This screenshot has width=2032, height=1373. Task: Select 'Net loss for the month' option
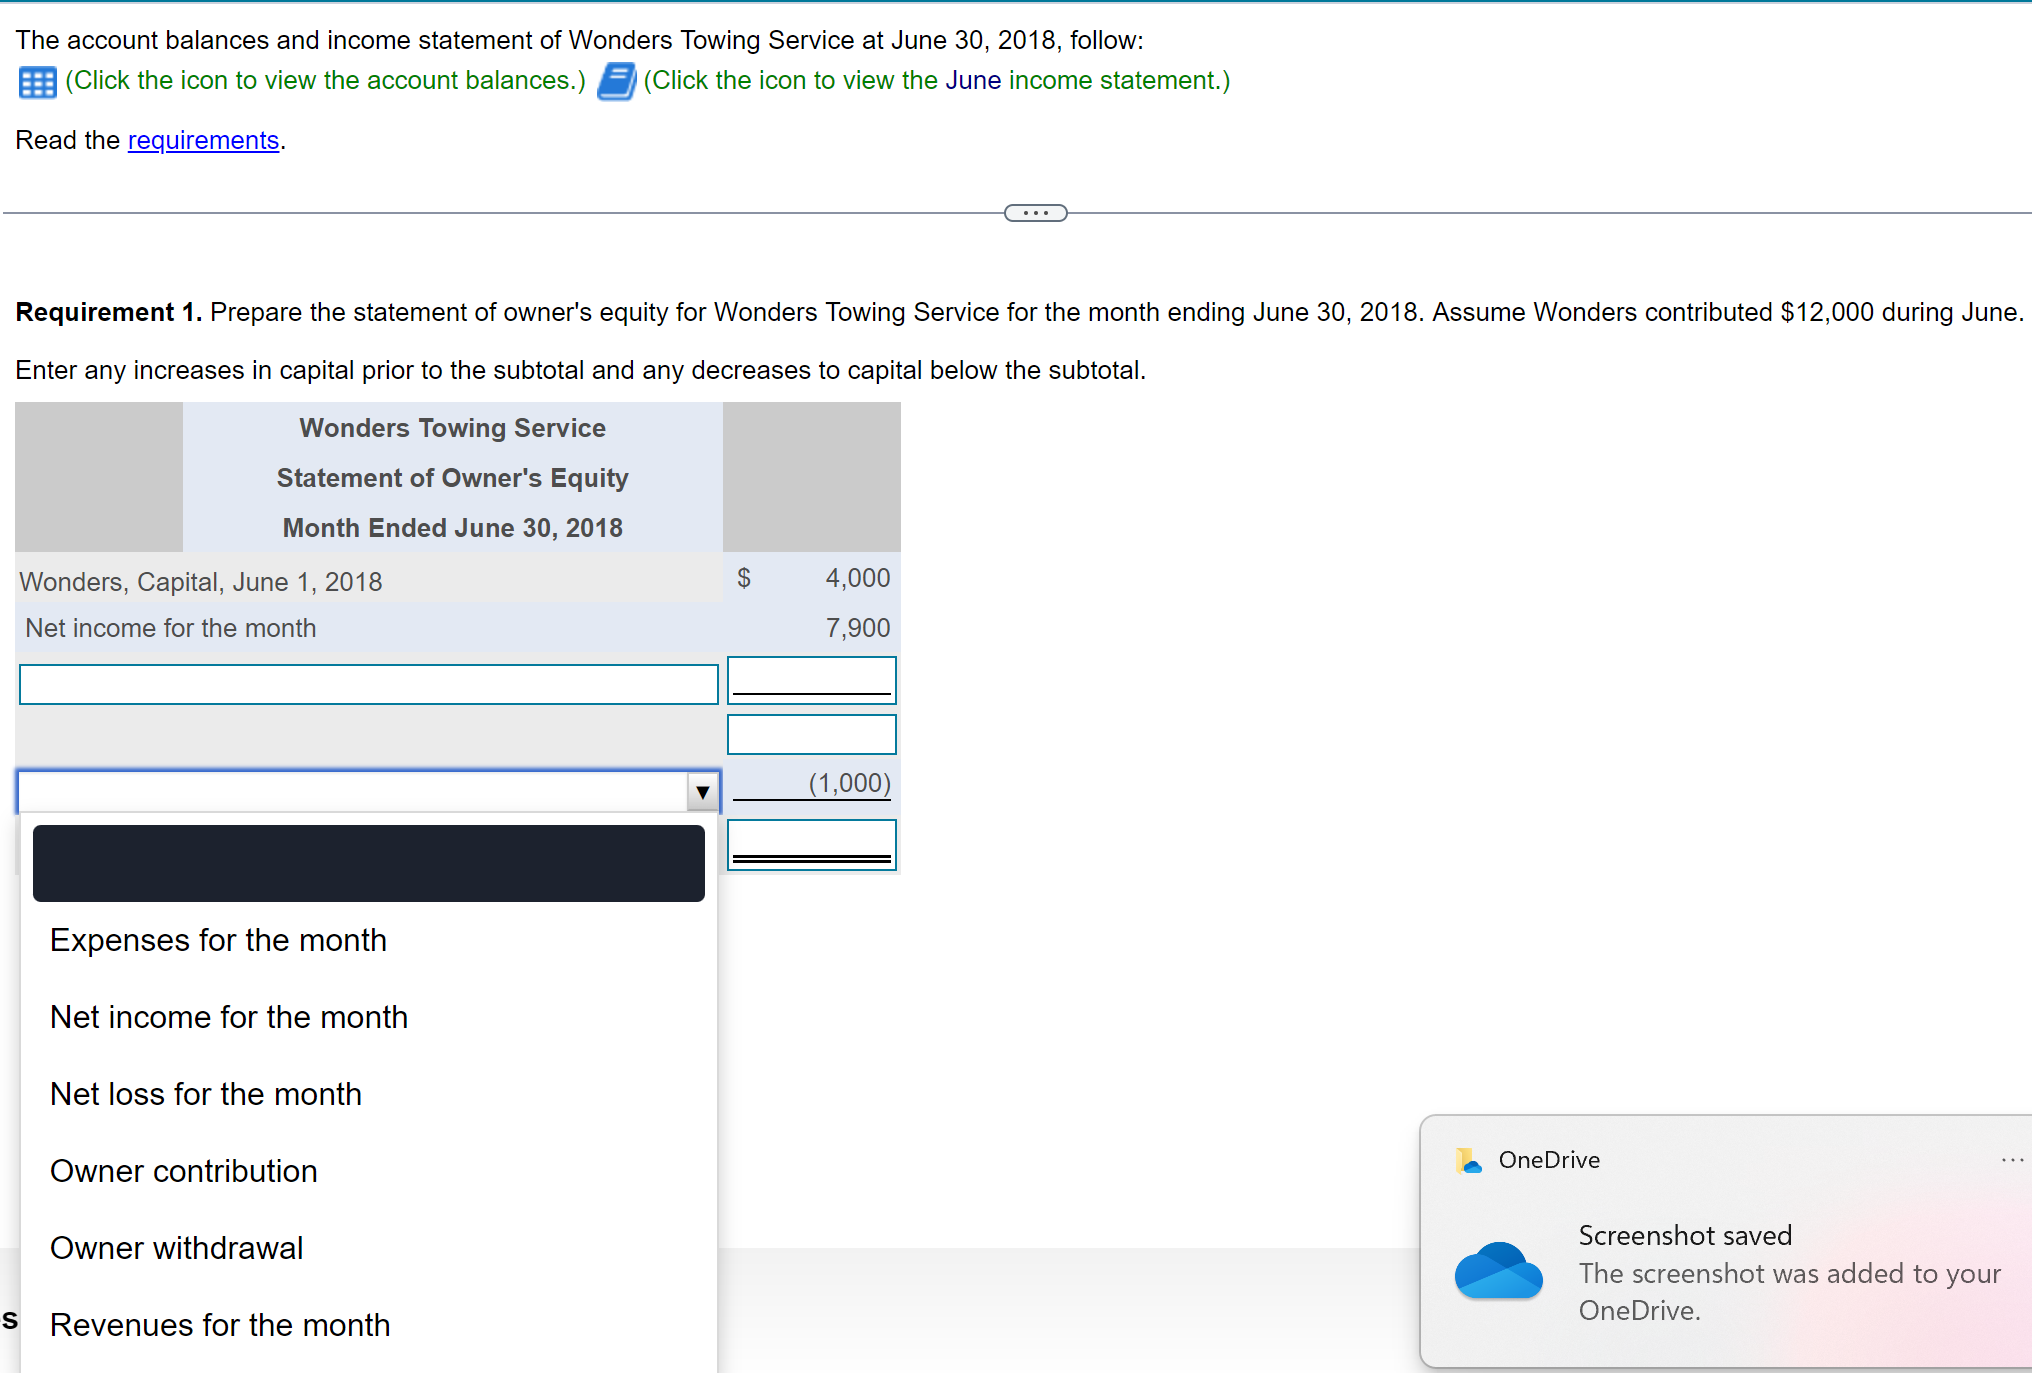pyautogui.click(x=206, y=1093)
